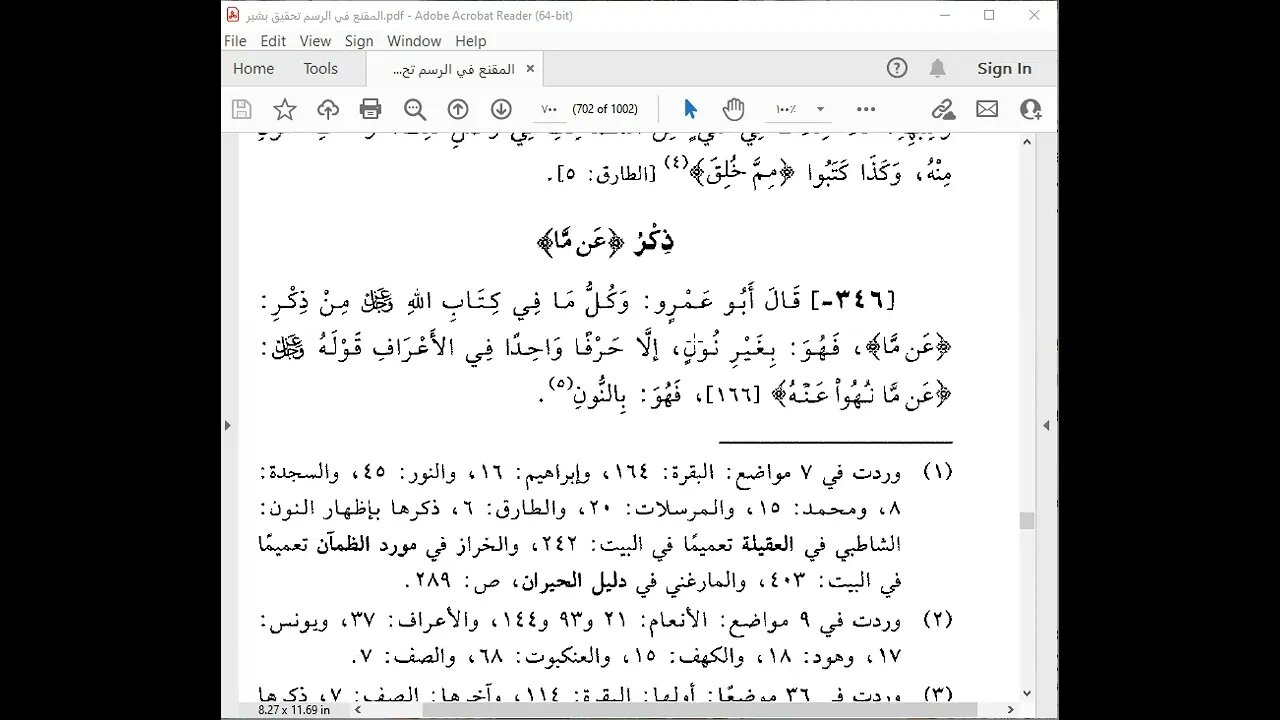Click footnote marker (1) in document
Screen dimensions: 1280x720
[x=937, y=472]
